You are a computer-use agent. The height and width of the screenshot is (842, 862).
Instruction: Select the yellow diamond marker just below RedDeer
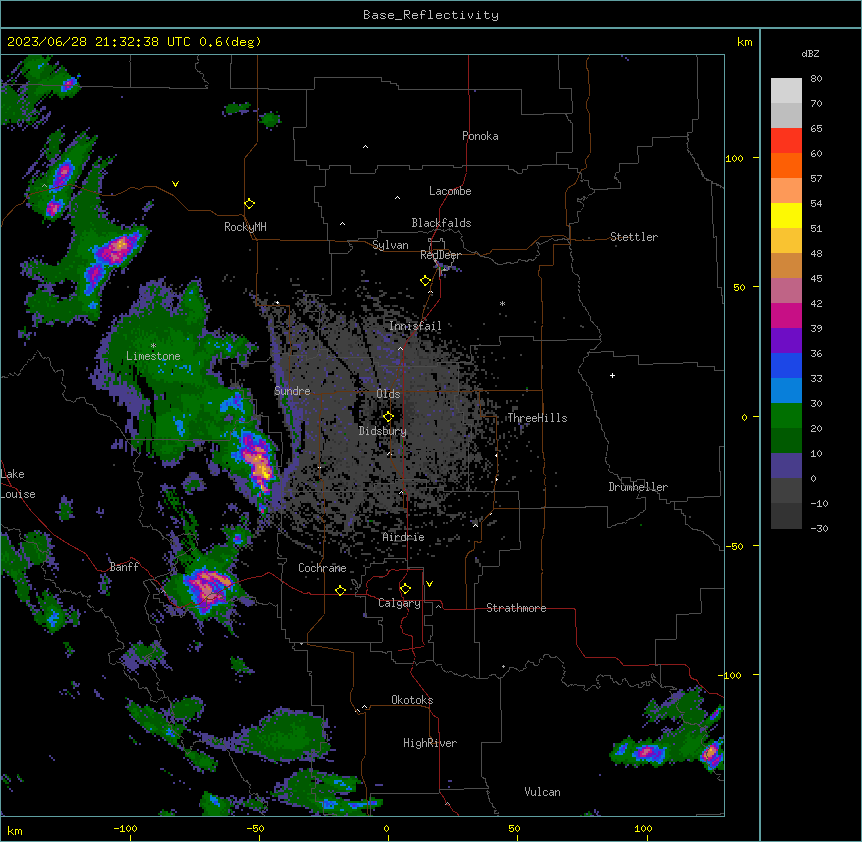[x=425, y=281]
